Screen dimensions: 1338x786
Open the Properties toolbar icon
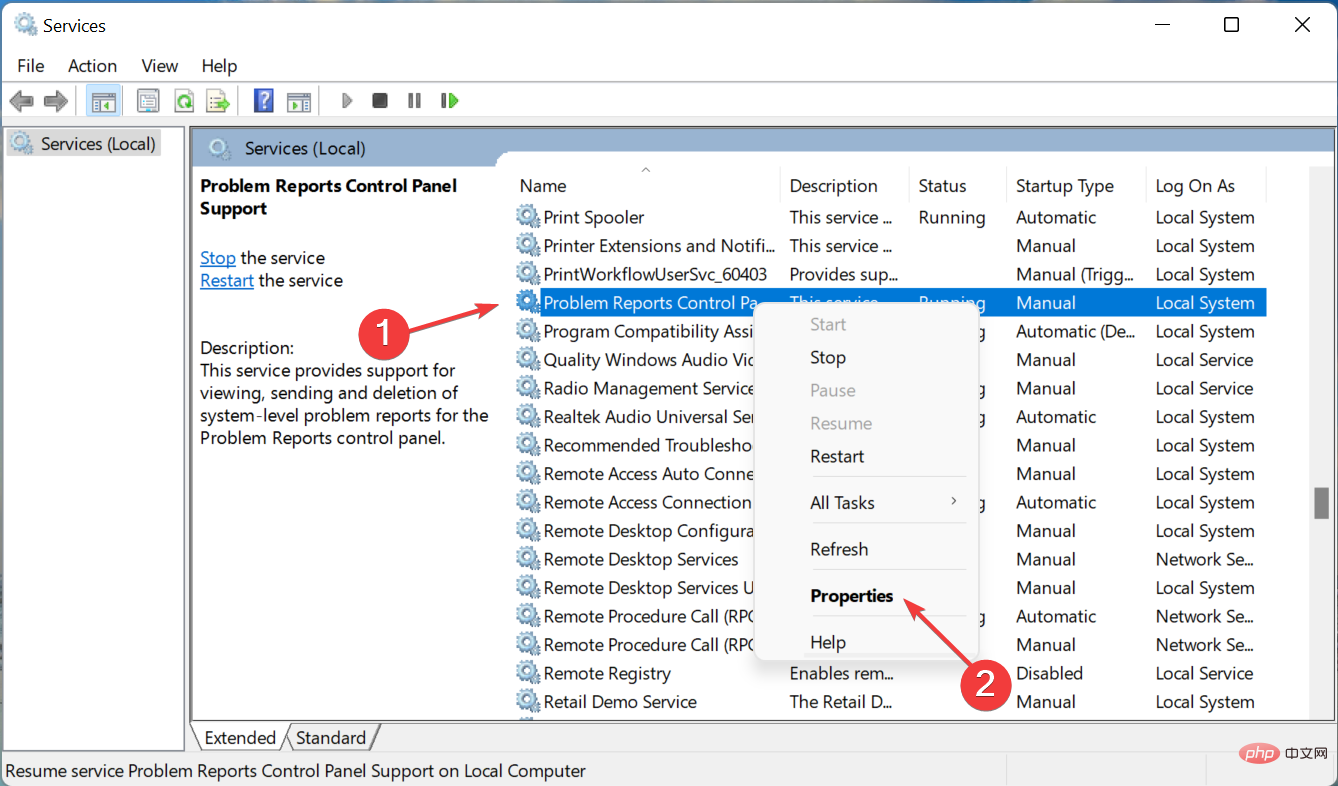click(148, 100)
